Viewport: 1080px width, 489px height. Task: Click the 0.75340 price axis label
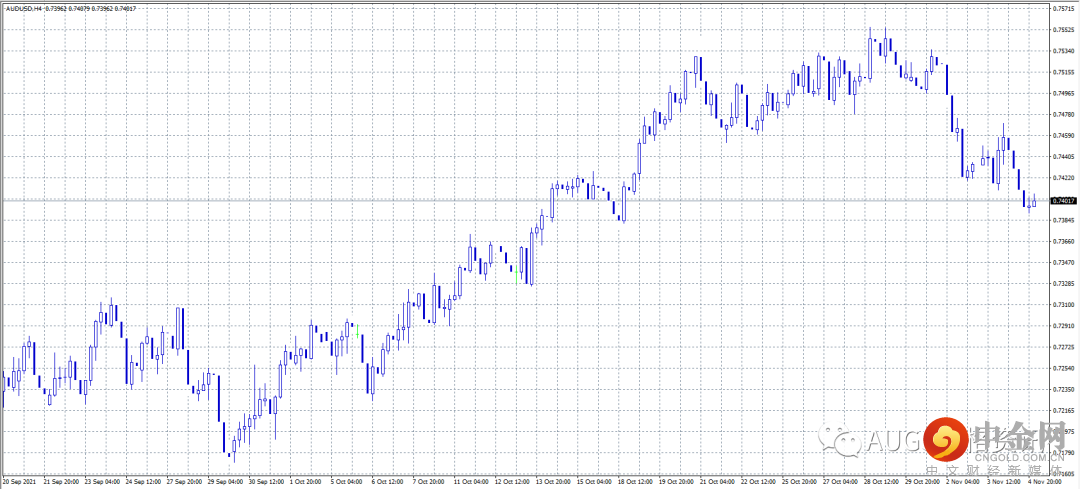(x=1065, y=51)
